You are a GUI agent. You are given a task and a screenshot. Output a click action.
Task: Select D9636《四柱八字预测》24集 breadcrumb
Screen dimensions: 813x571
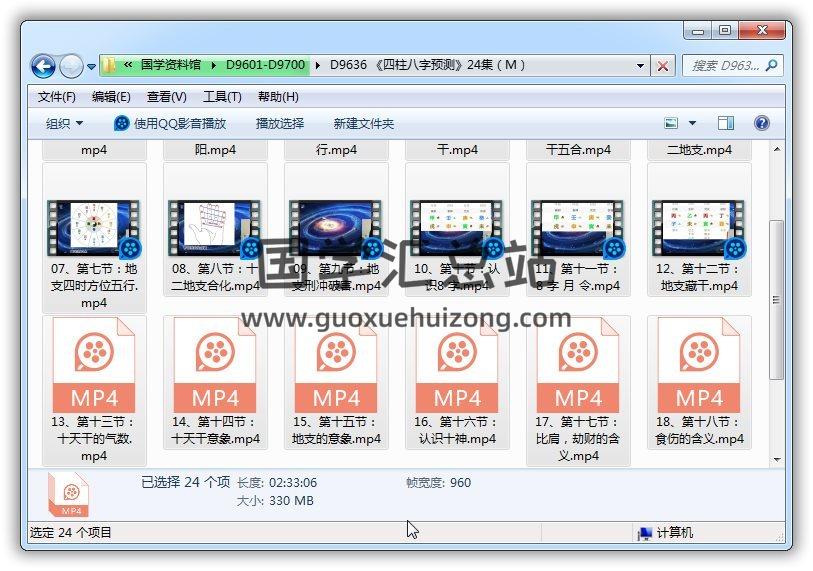point(427,65)
